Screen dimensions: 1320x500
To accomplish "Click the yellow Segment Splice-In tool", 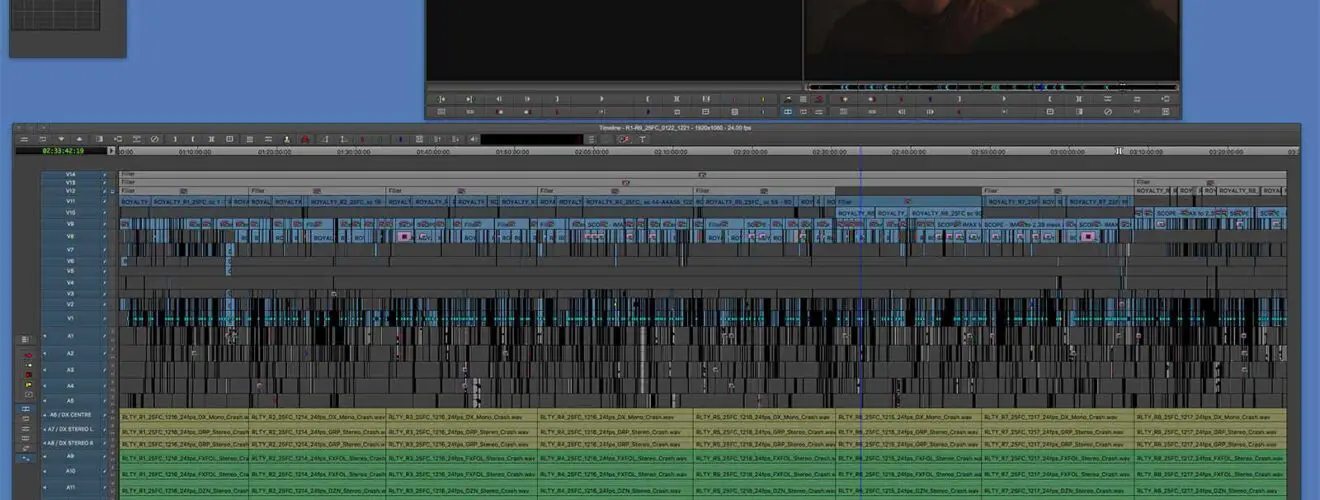I will (x=27, y=384).
